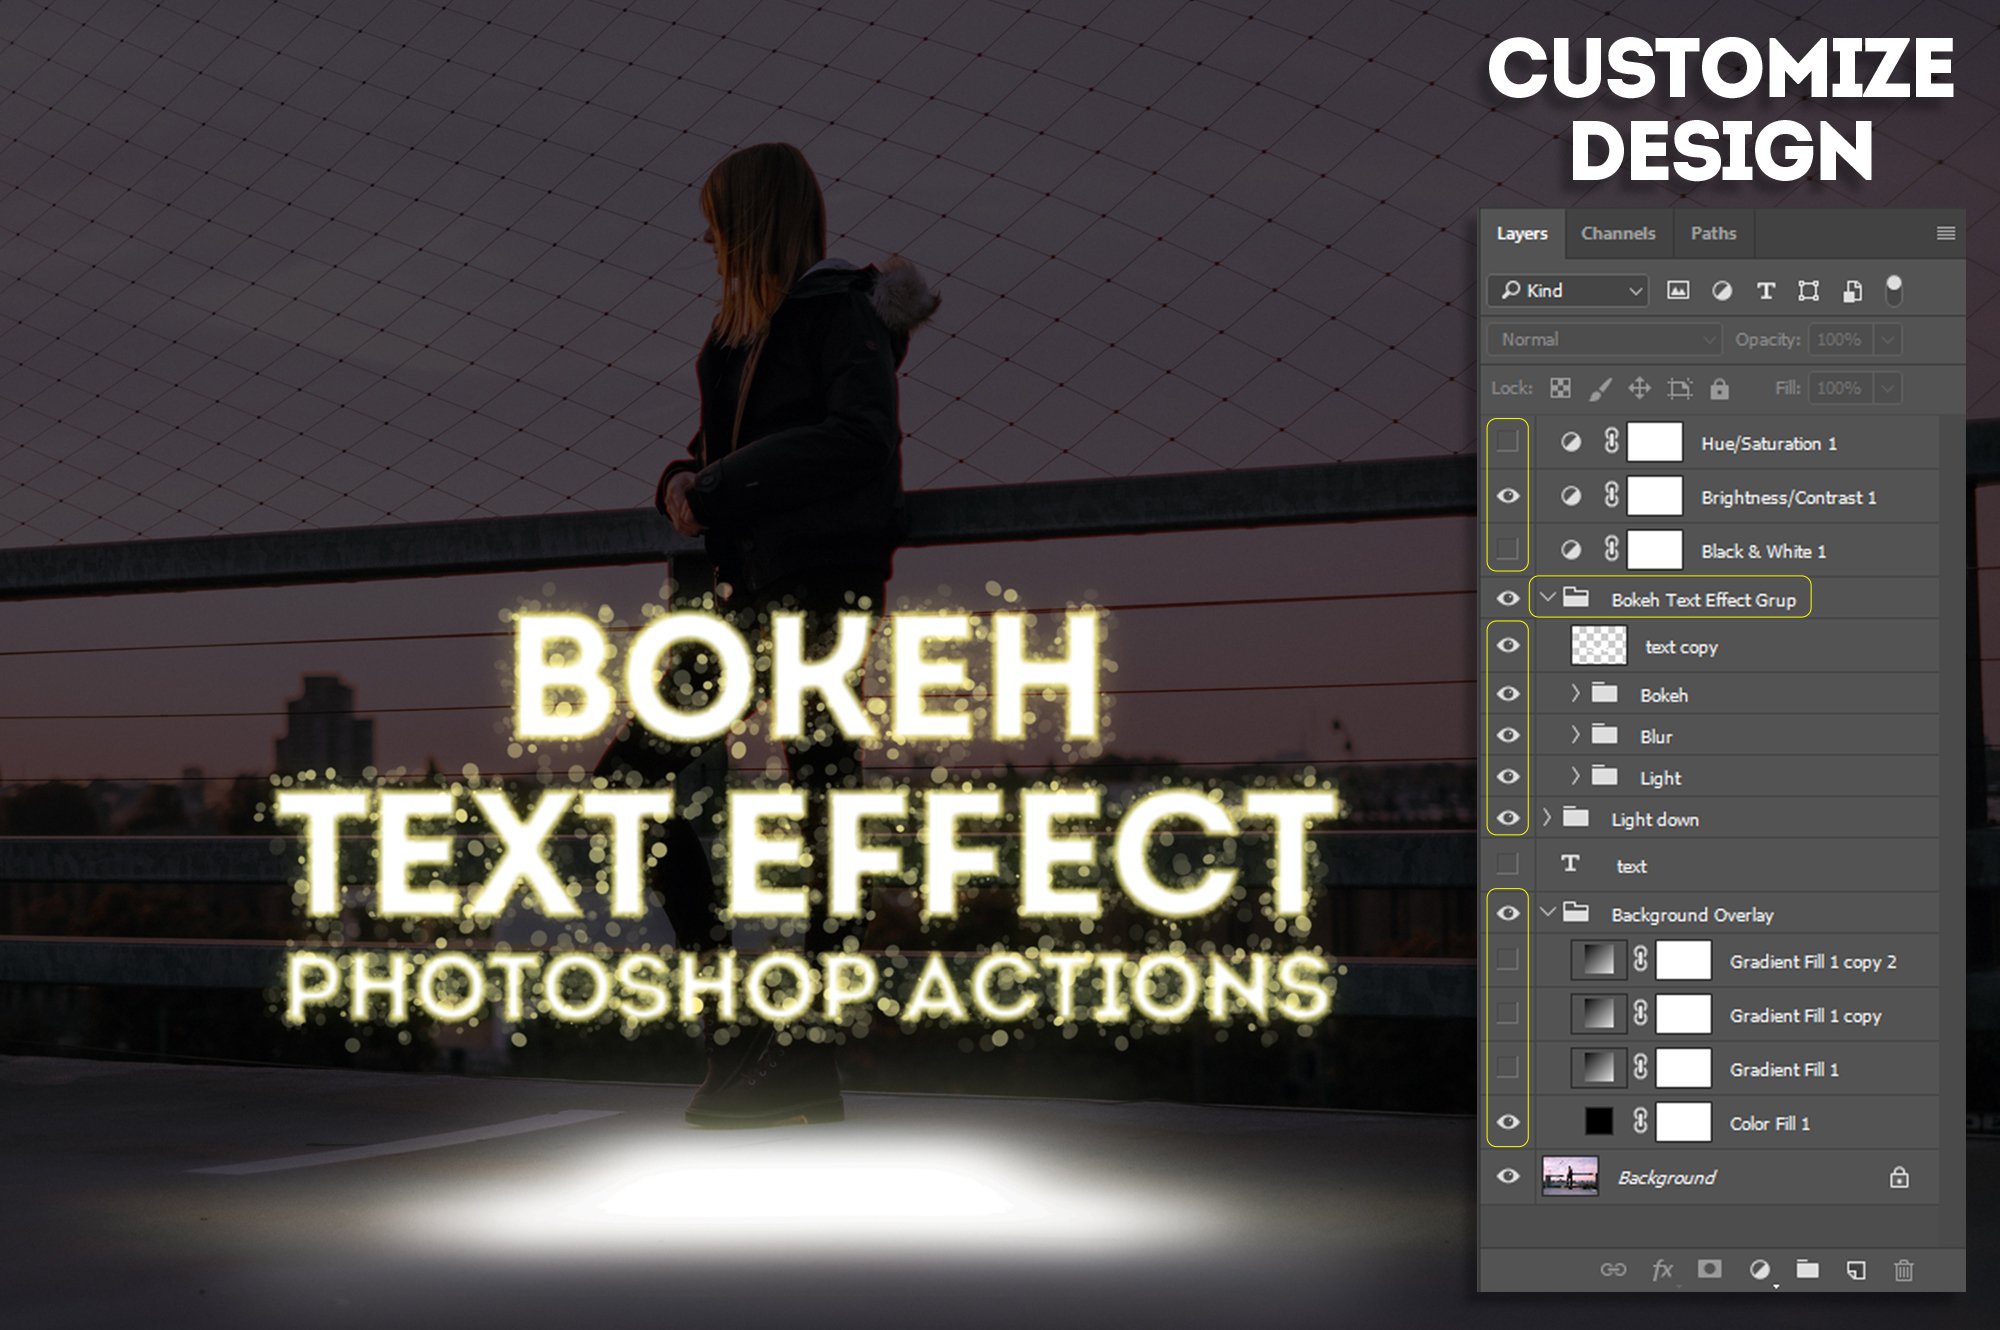Hide the text copy layer
The height and width of the screenshot is (1330, 2000).
[1508, 645]
